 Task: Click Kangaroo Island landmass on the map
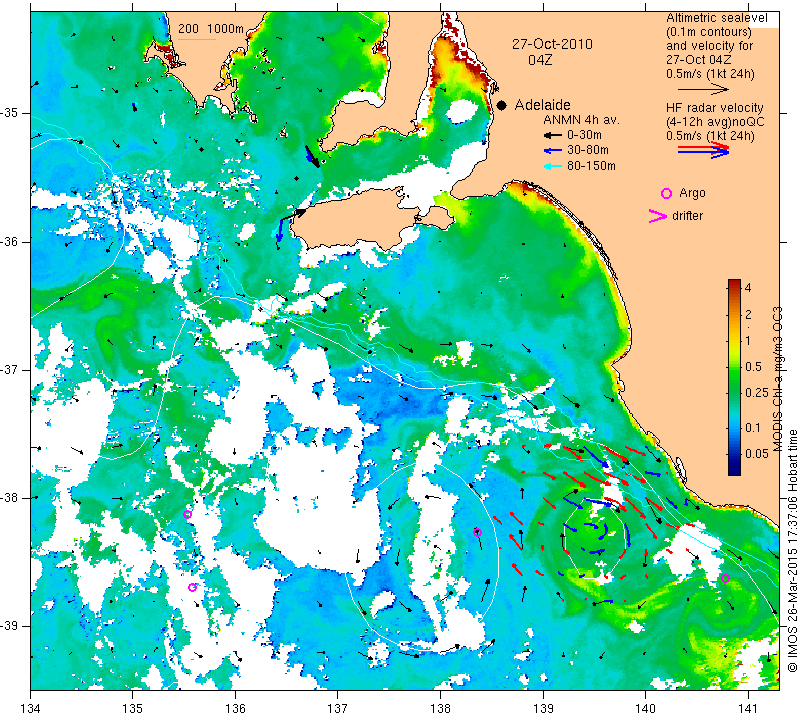click(x=357, y=219)
